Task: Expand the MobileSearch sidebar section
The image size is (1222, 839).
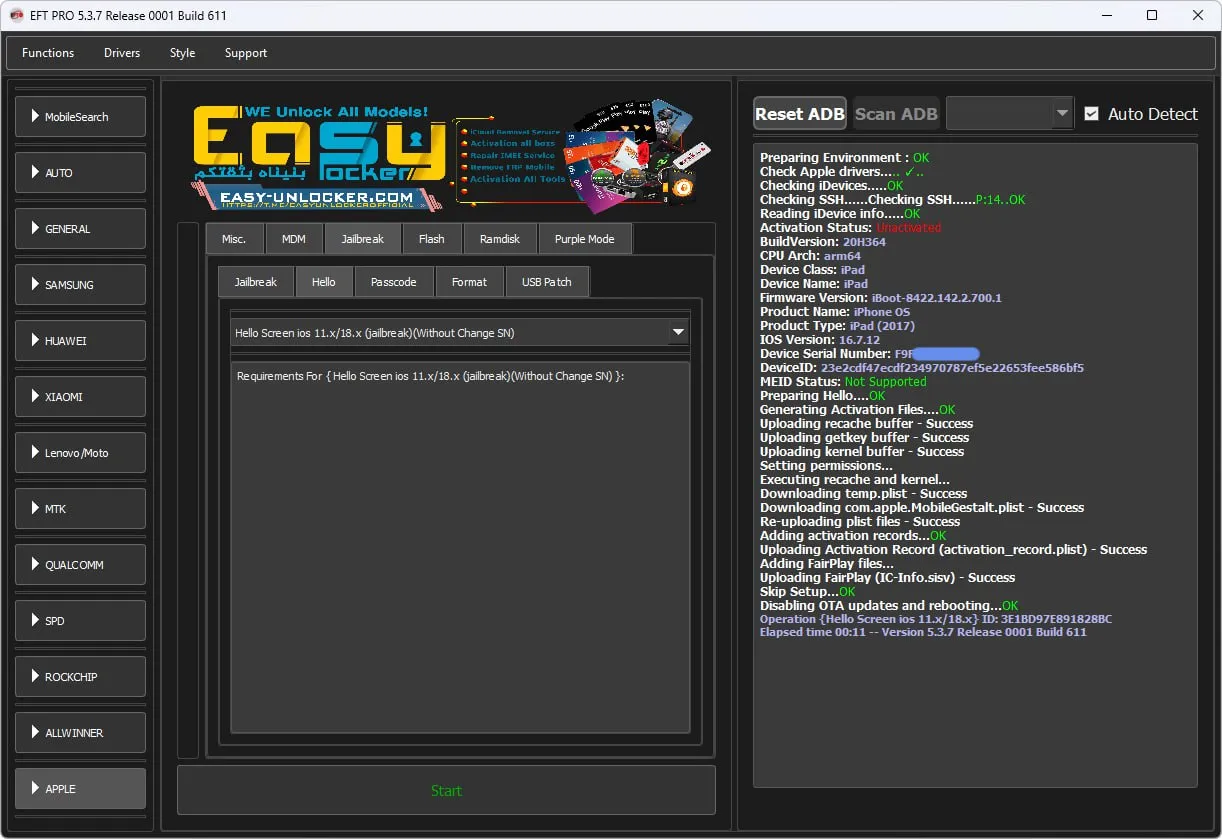Action: 80,117
